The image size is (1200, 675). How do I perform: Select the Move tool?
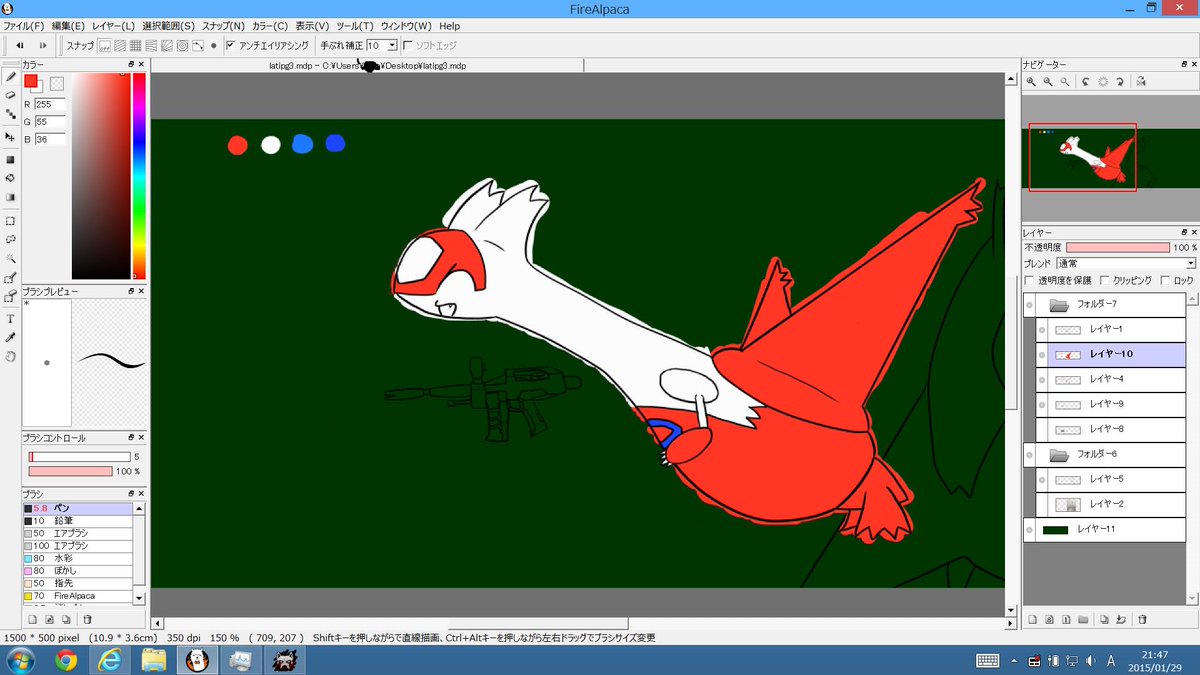[x=10, y=136]
